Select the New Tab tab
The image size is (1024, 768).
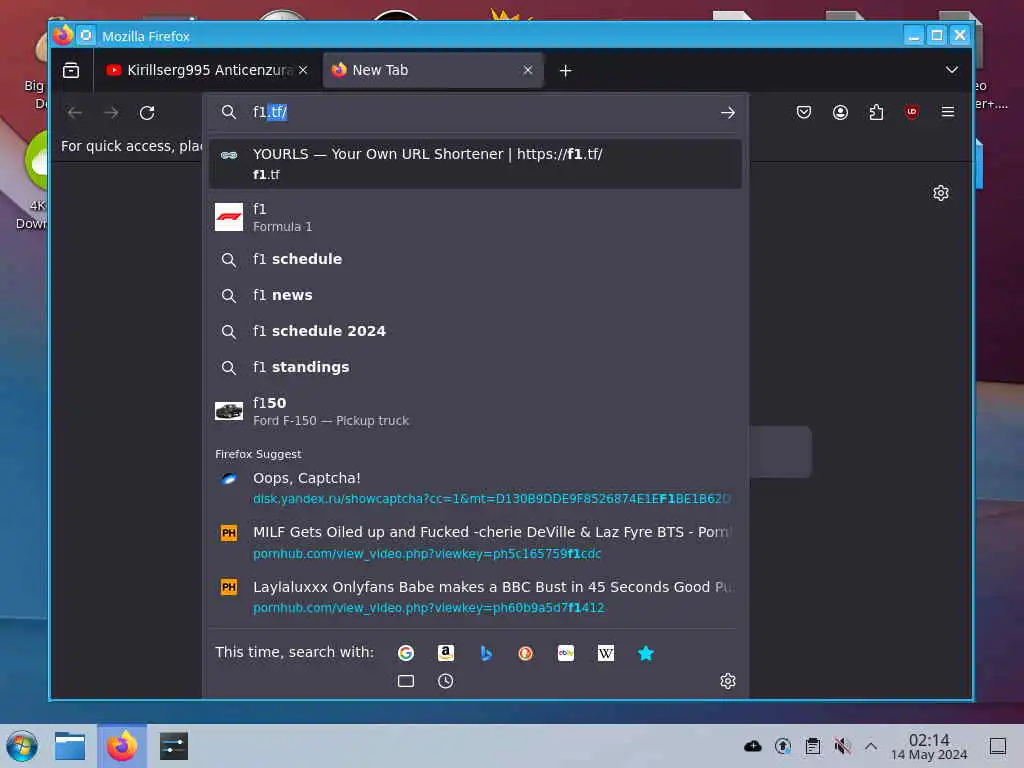[x=433, y=70]
